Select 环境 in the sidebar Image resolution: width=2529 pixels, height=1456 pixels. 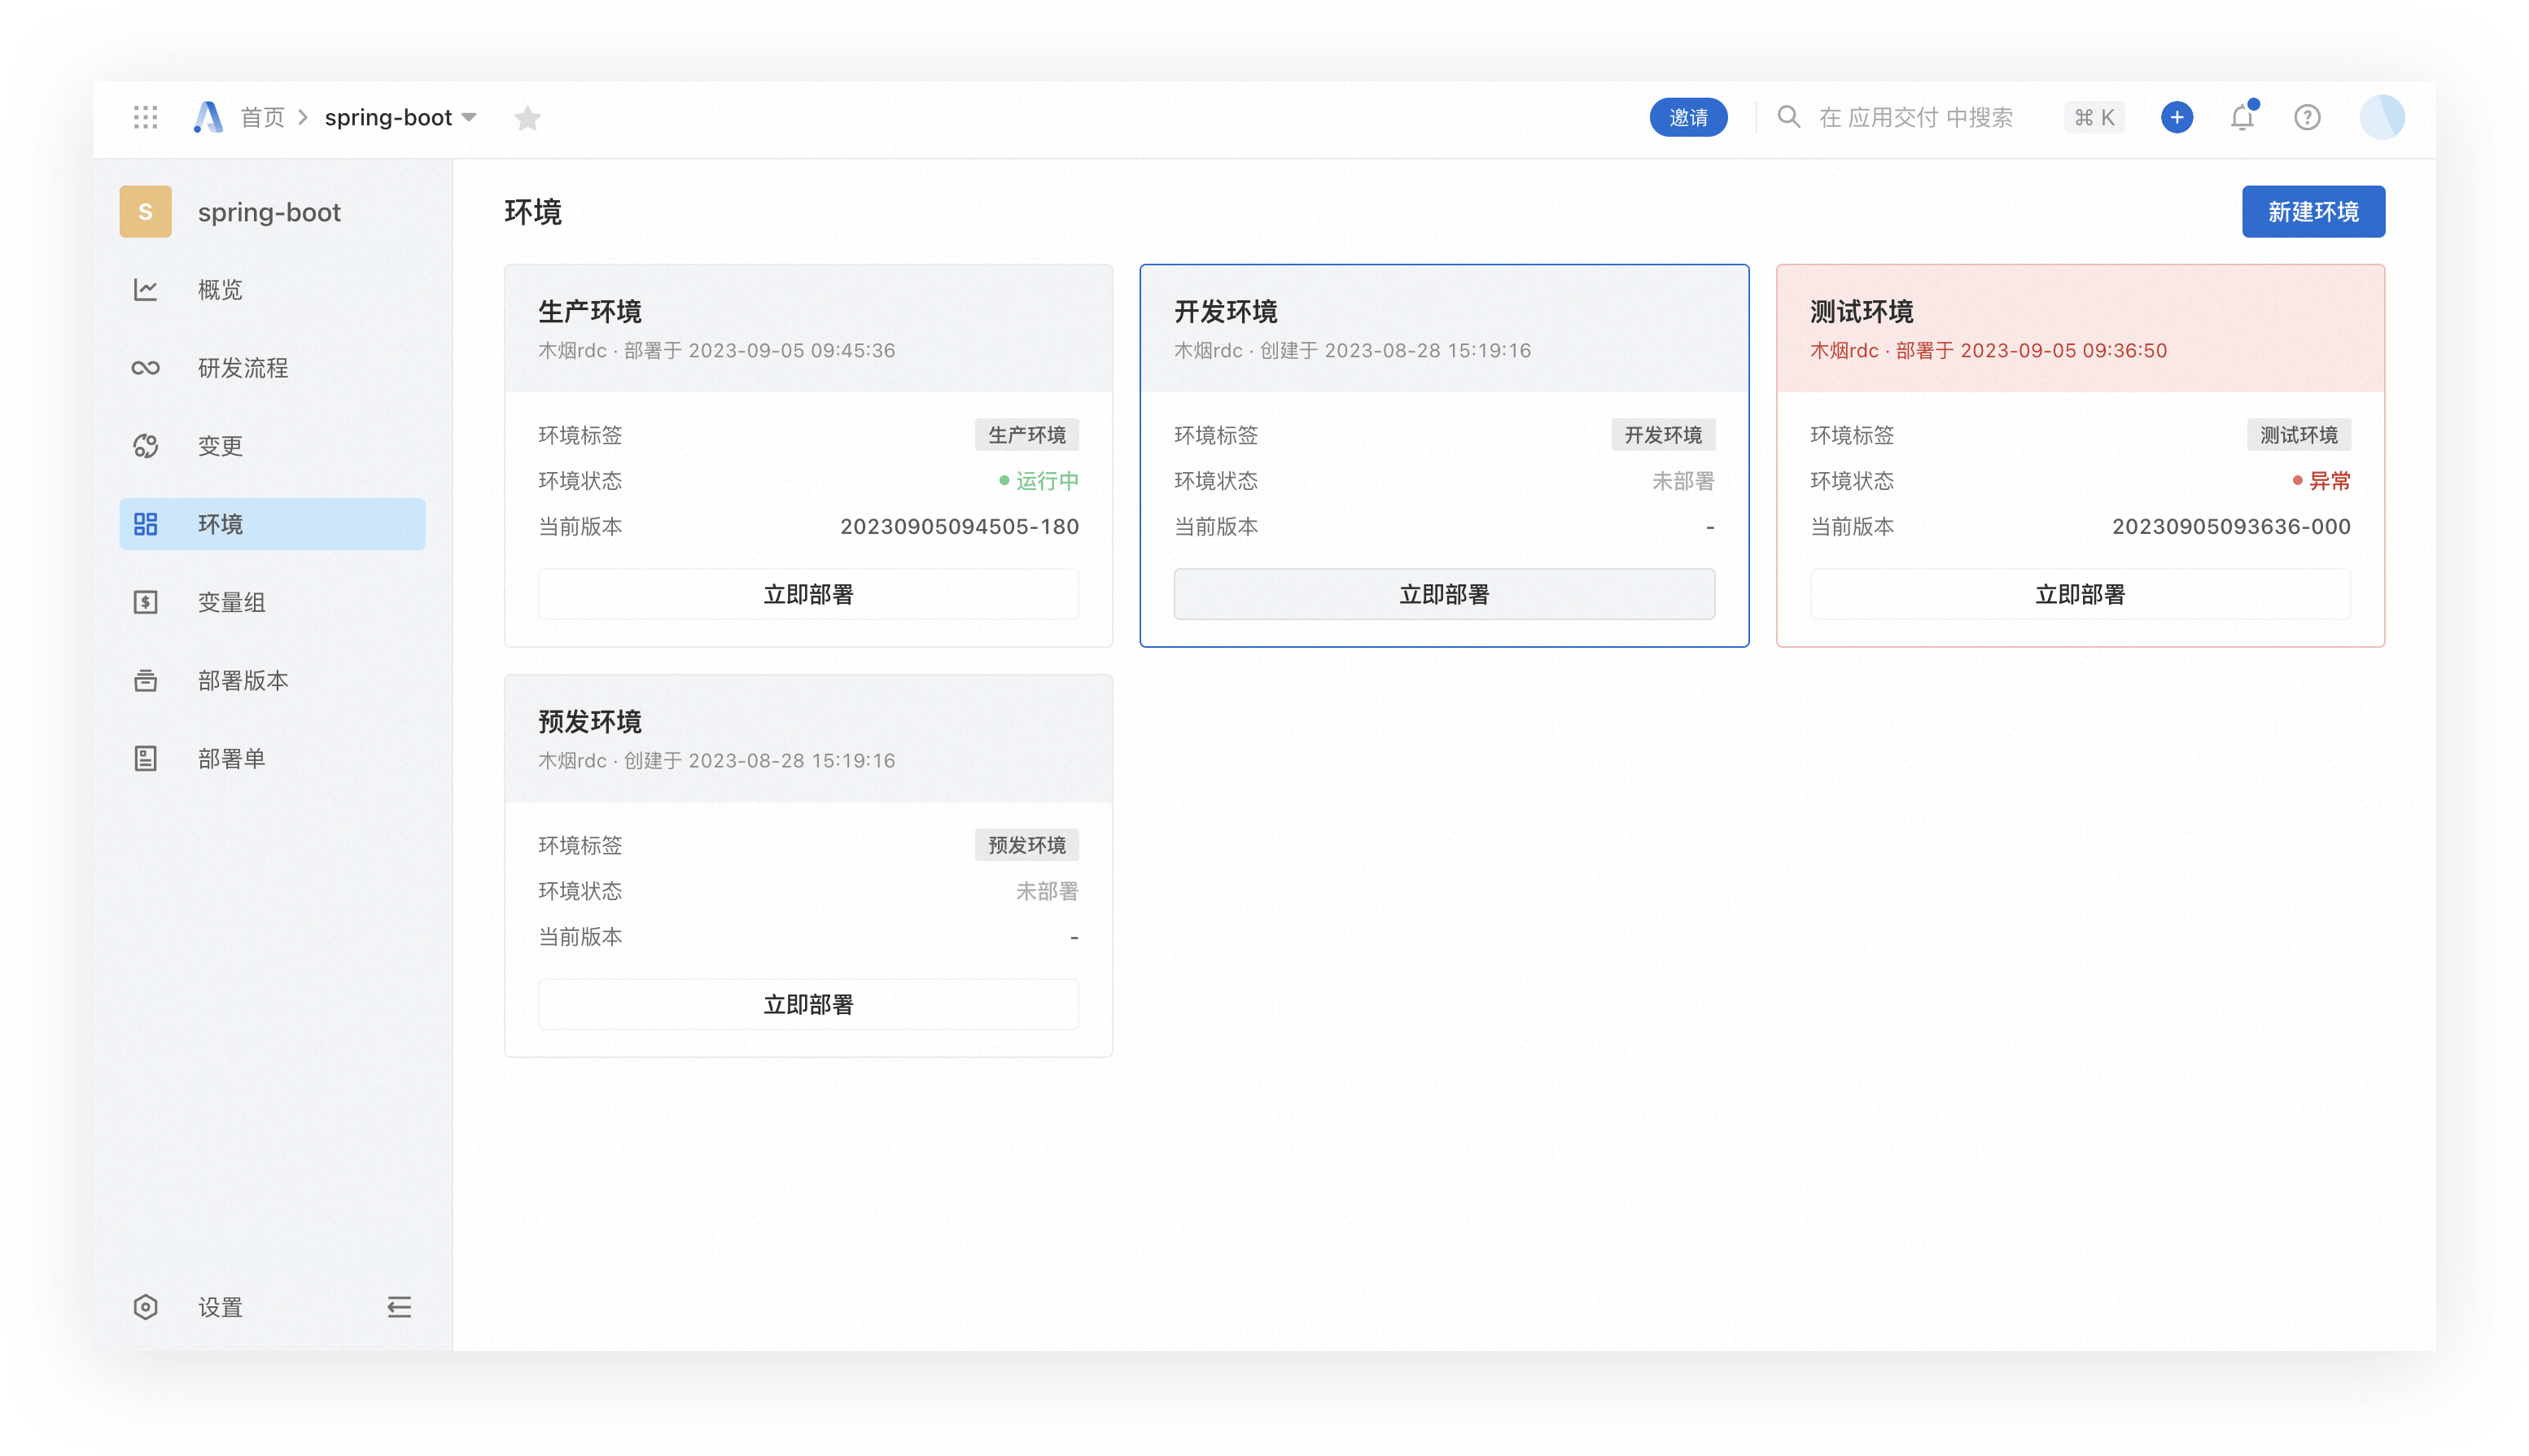pyautogui.click(x=272, y=523)
